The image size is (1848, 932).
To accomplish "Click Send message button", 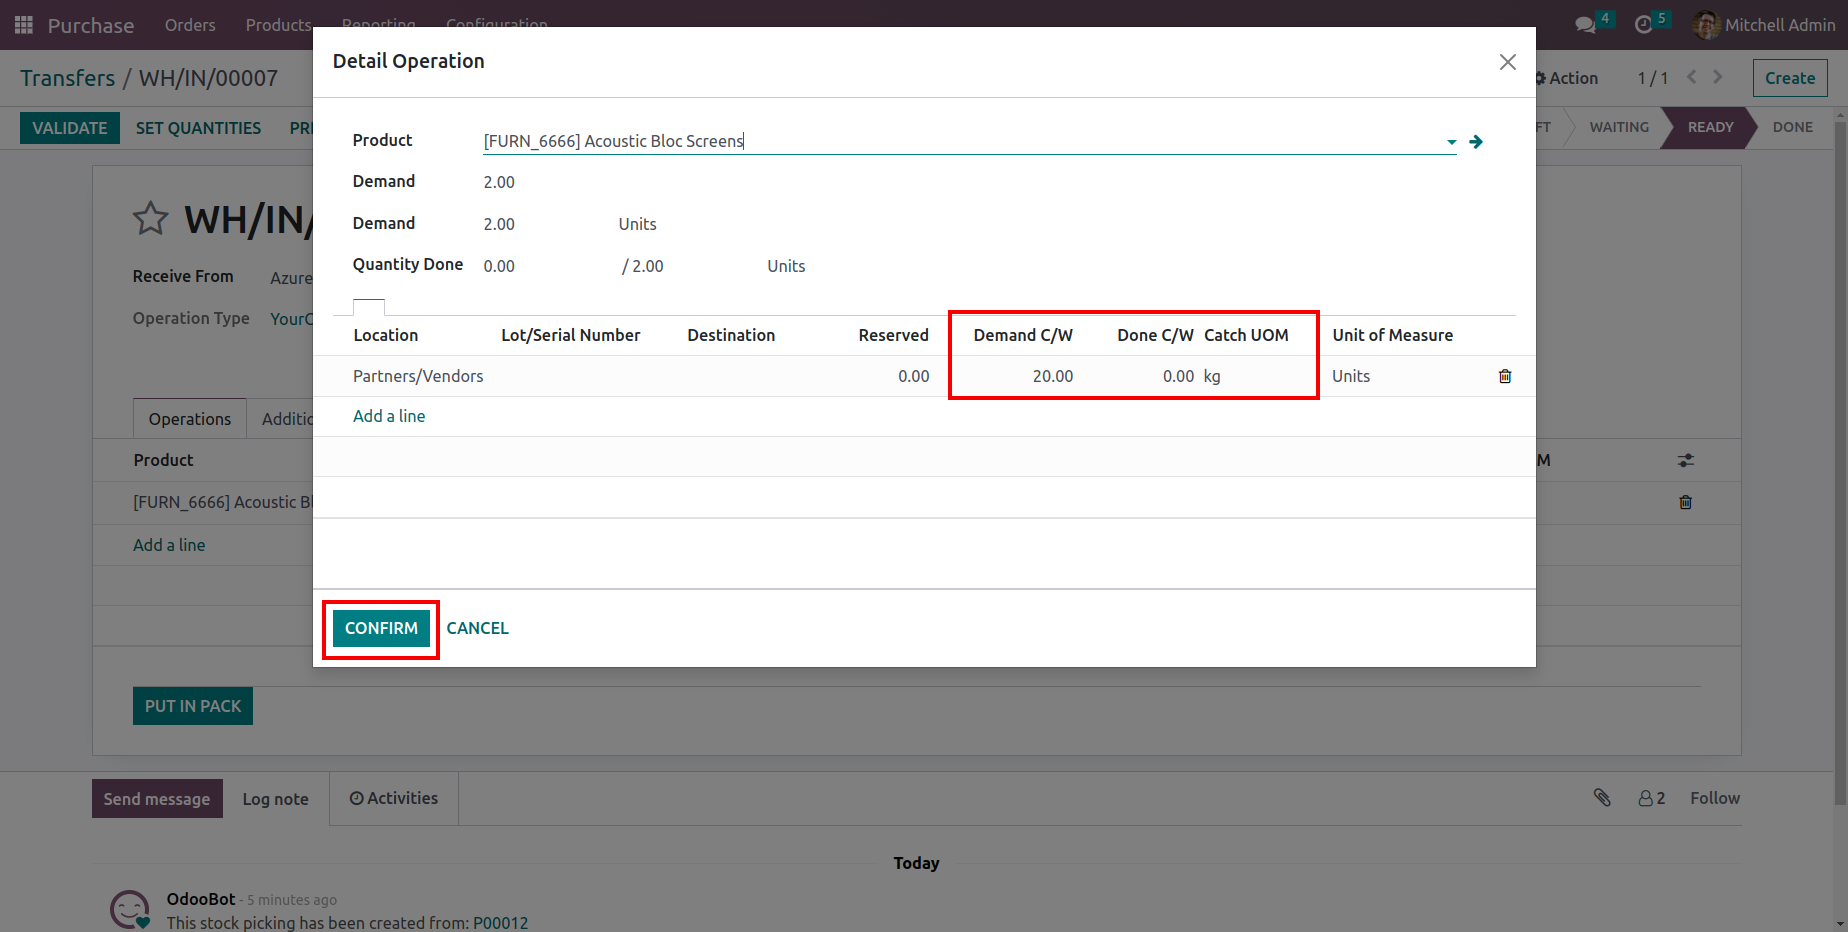I will pos(157,799).
